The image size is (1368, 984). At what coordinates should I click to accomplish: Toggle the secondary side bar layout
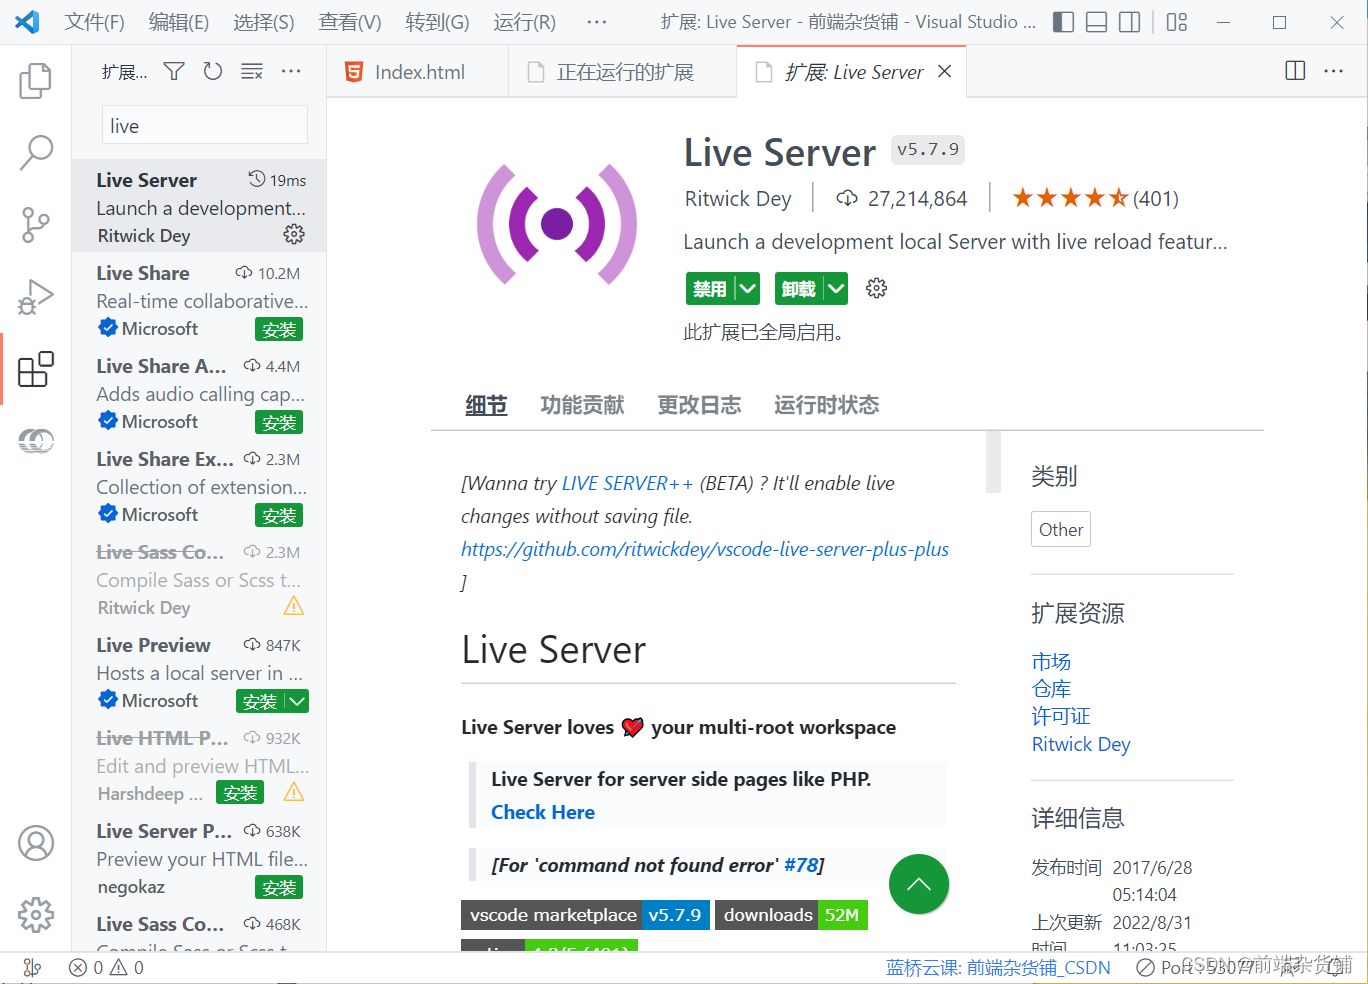(x=1130, y=22)
